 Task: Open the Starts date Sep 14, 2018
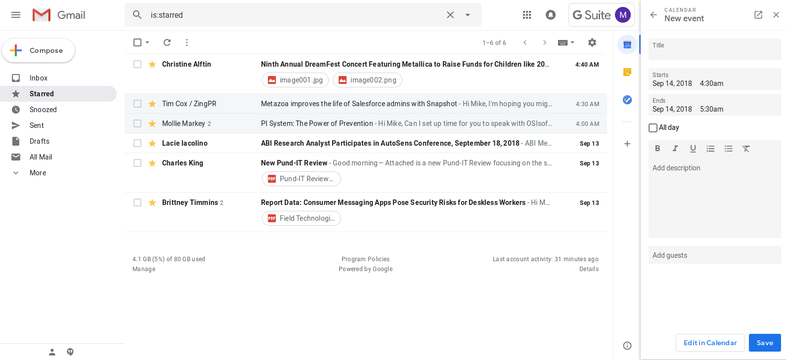672,83
